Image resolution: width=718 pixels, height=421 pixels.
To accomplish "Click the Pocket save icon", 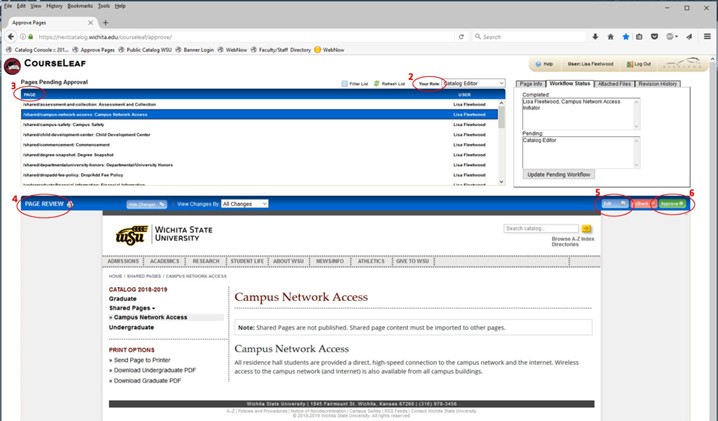I will point(654,37).
